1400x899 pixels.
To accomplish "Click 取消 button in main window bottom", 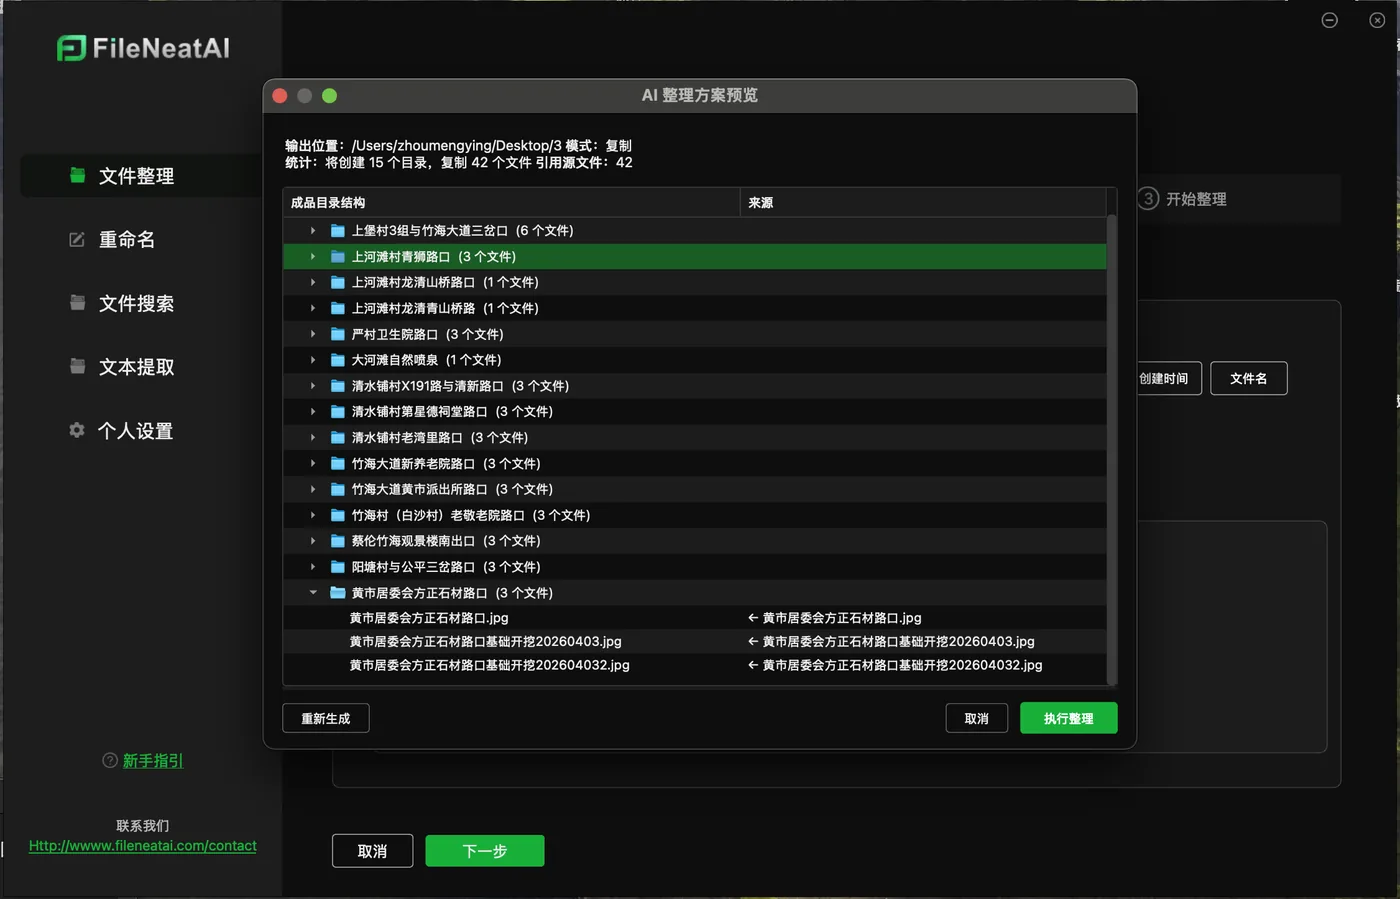I will 372,851.
